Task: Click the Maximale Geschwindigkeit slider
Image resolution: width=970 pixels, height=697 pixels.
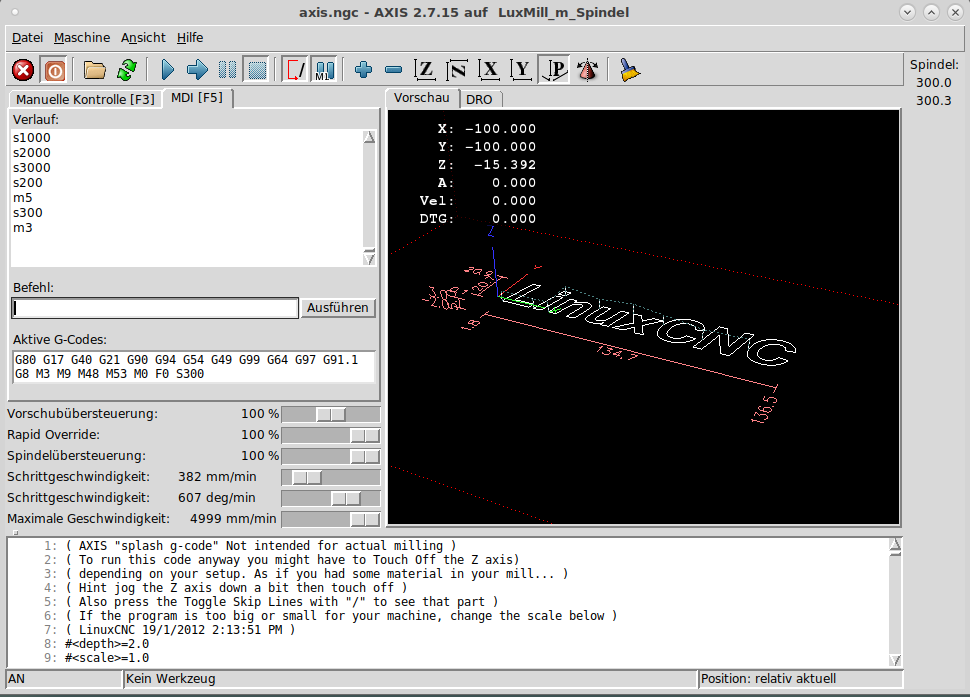Action: (330, 520)
